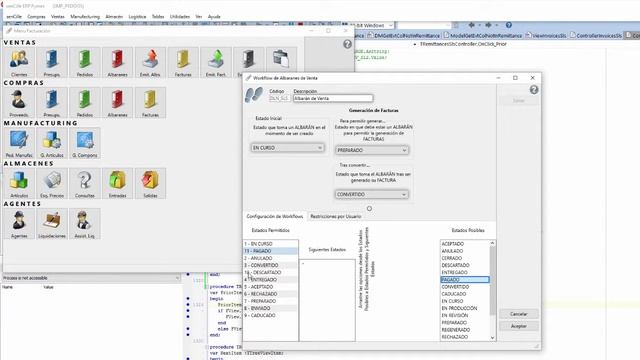This screenshot has height=360, width=640.
Task: Open Agentes icon under Agentes section
Action: (19, 224)
